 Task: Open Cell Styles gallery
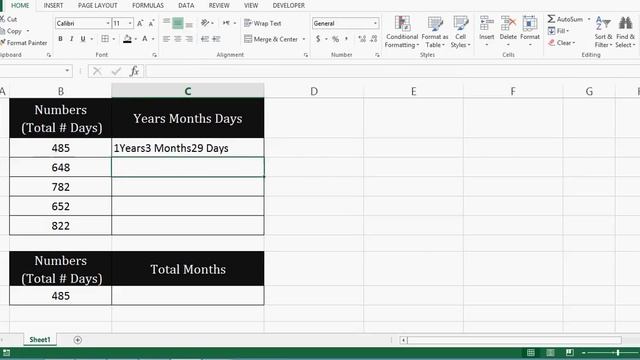(x=460, y=32)
